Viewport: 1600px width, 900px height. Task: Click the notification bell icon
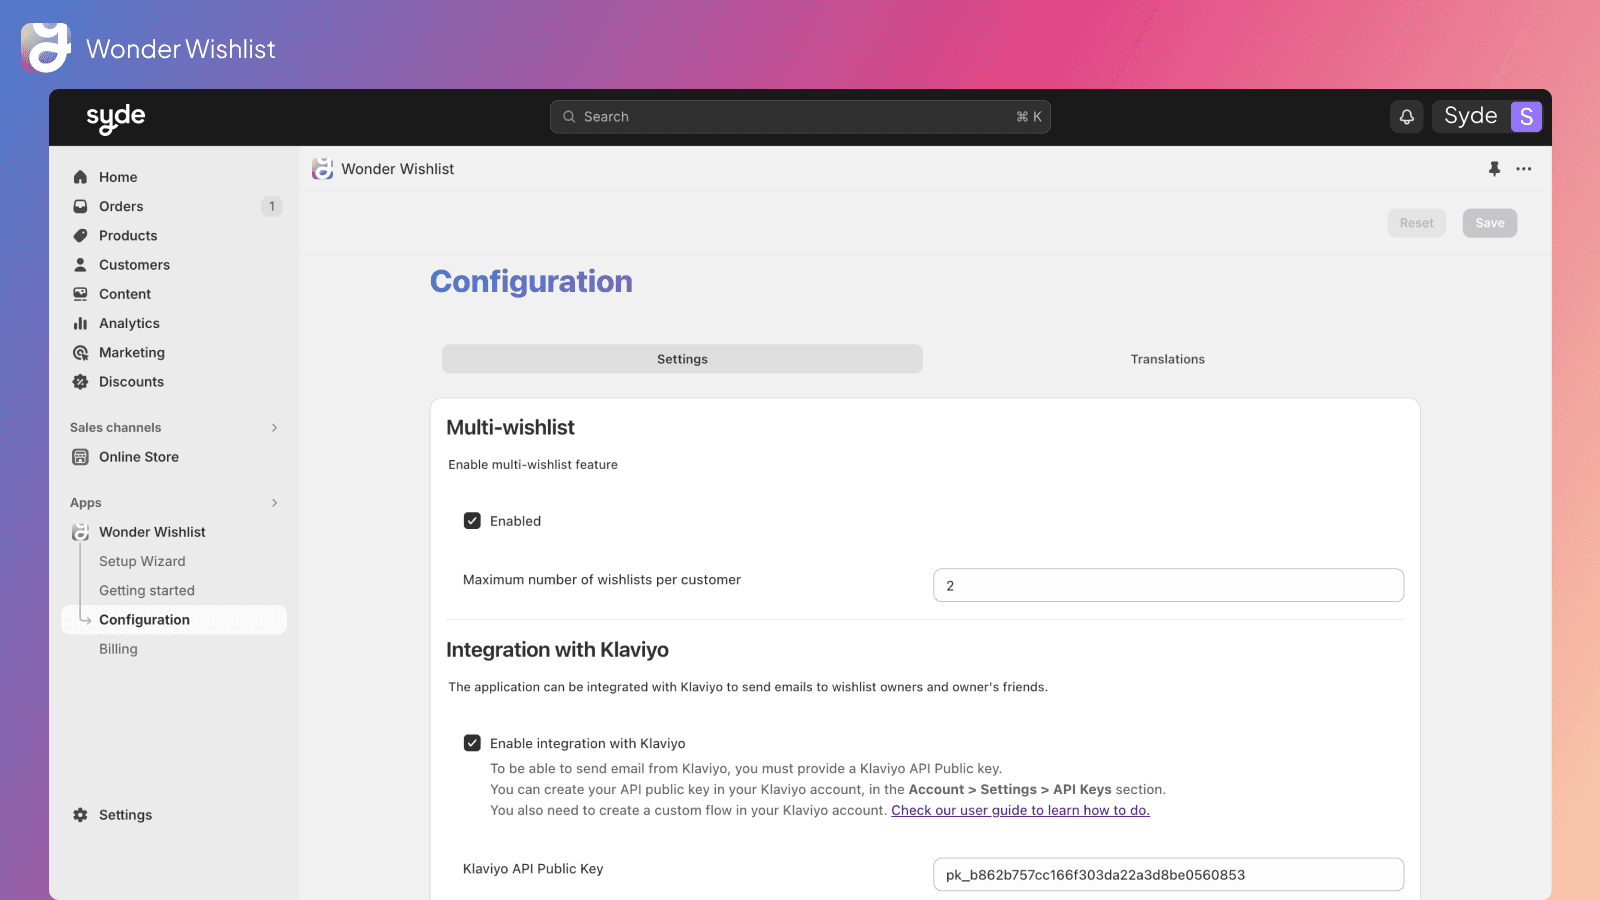1406,117
